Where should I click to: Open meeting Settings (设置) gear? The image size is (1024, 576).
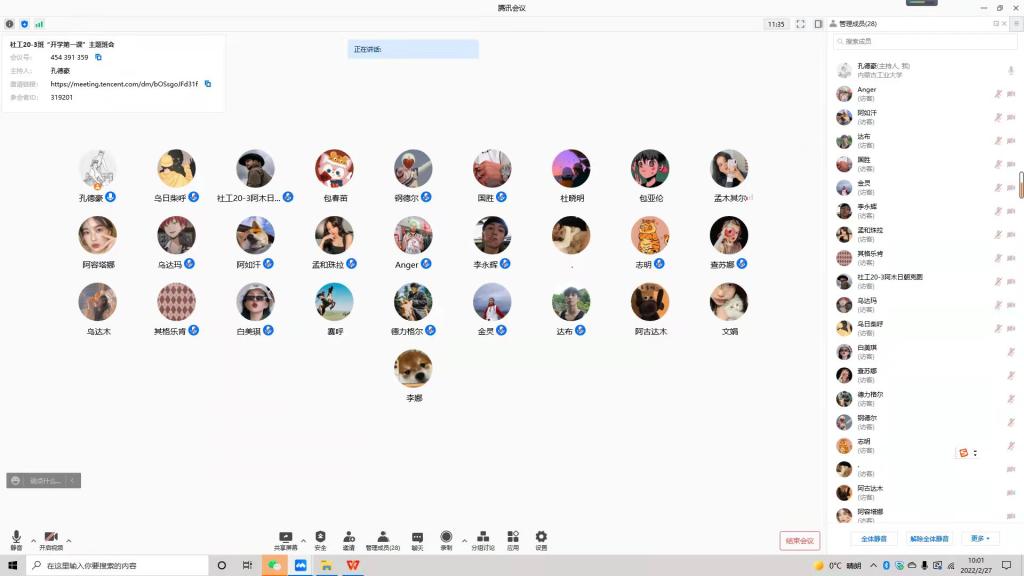[x=541, y=538]
